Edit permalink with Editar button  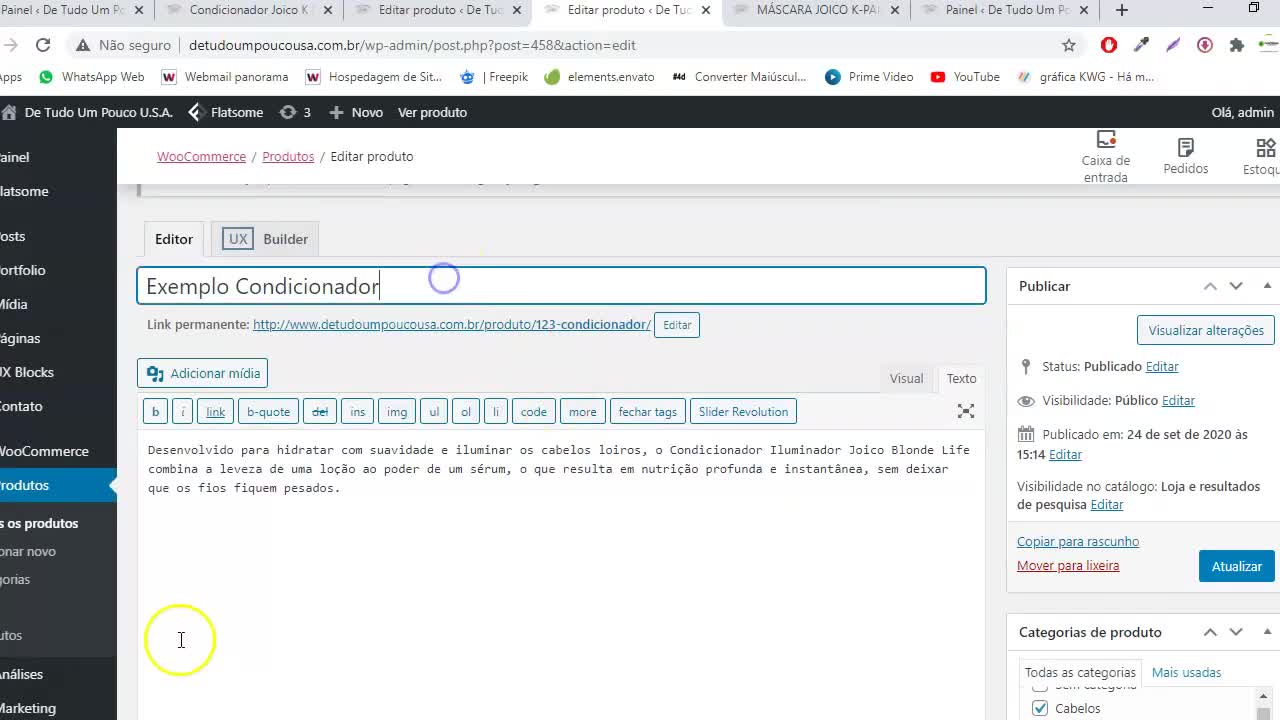click(677, 325)
